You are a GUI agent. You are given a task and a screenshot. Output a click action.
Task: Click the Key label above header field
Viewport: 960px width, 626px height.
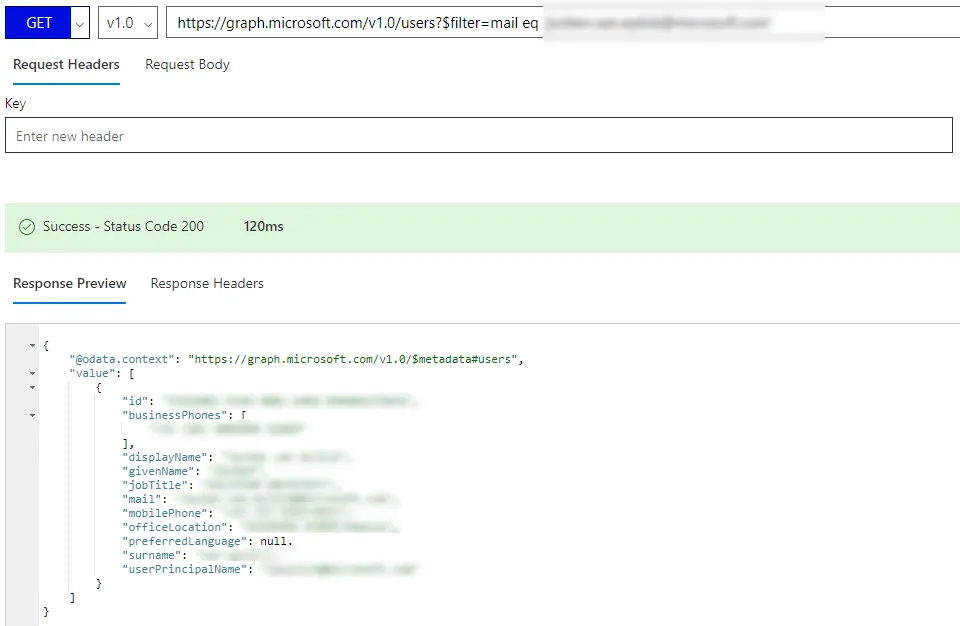tap(15, 104)
